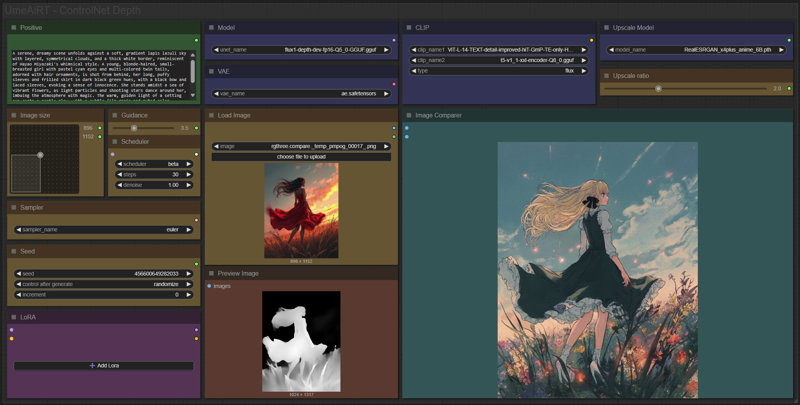
Task: Open the CLIP type dropdown showing flux
Action: click(499, 71)
